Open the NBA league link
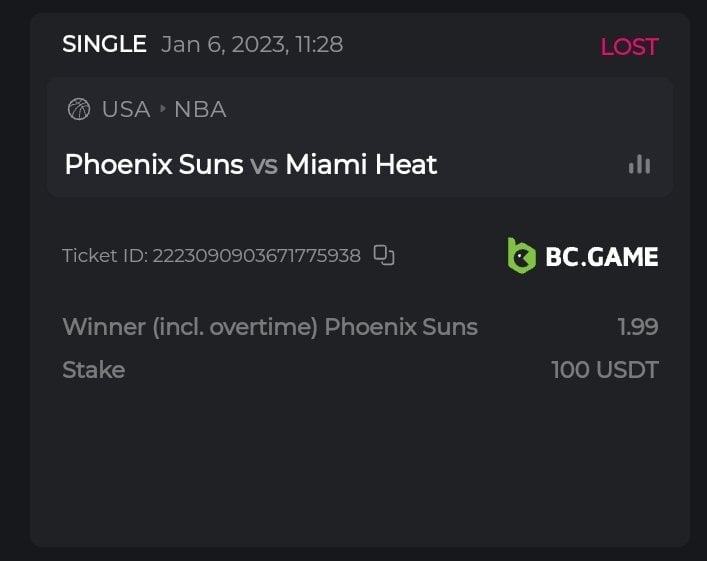The image size is (707, 561). pyautogui.click(x=200, y=109)
